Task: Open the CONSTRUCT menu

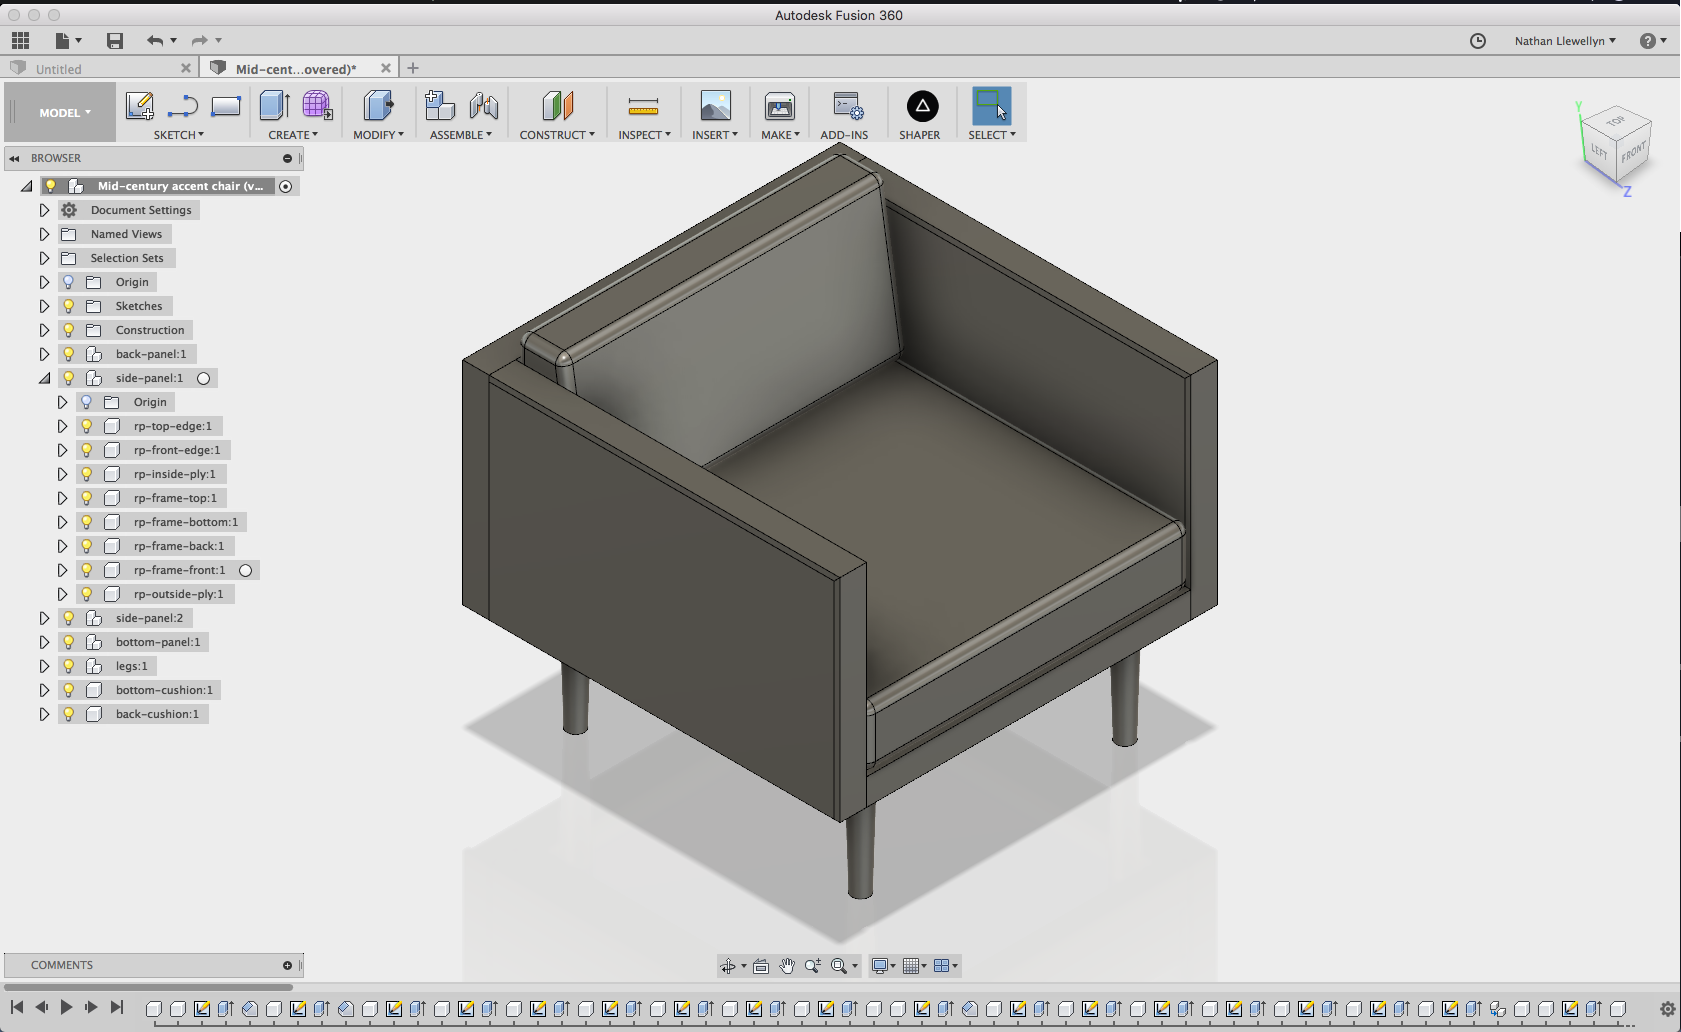Action: tap(557, 135)
